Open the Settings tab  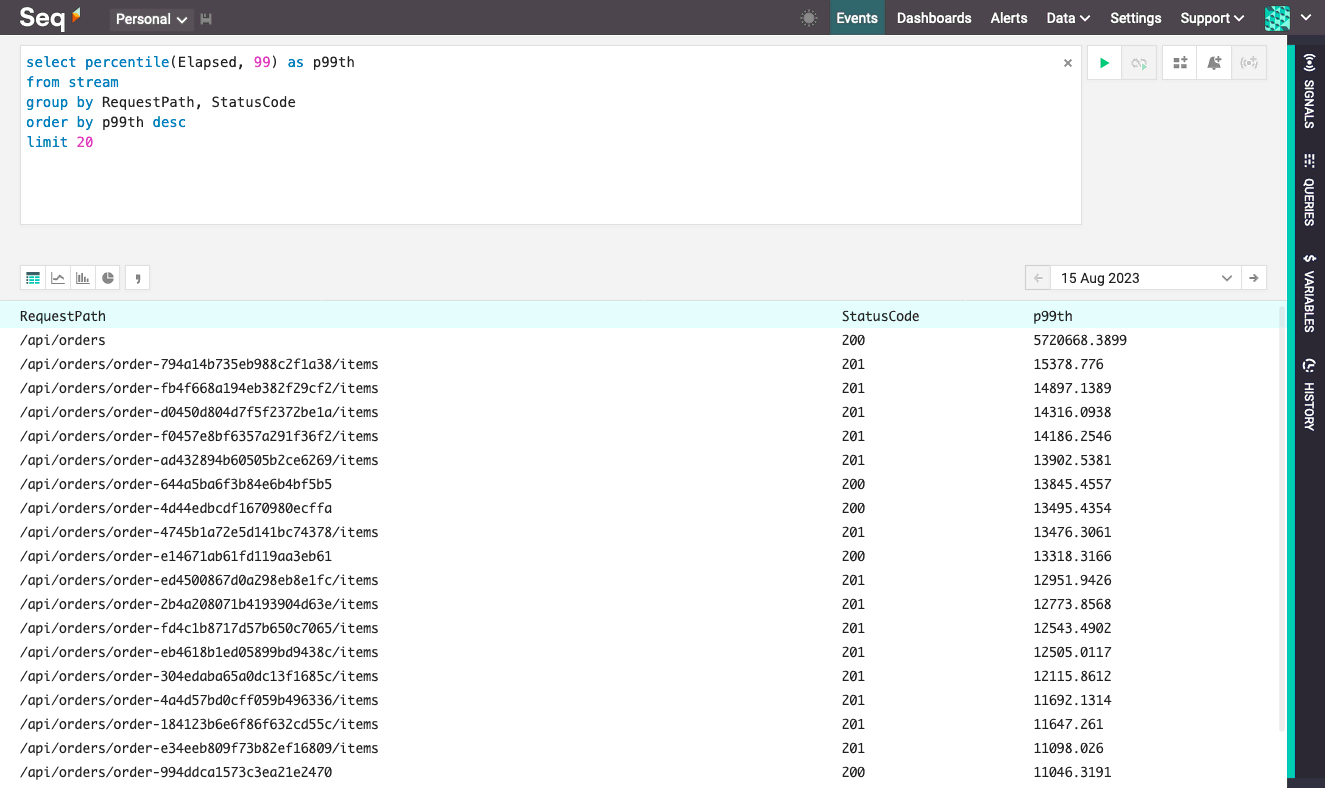pyautogui.click(x=1136, y=18)
